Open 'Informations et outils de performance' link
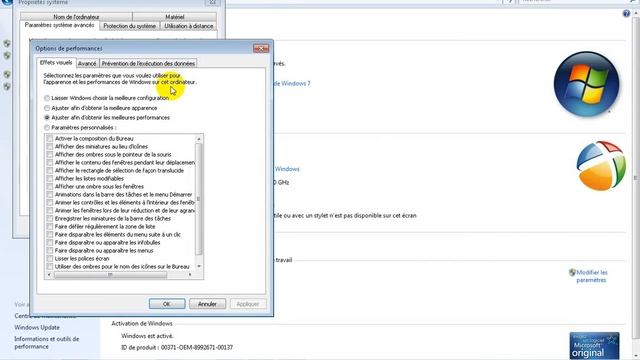The width and height of the screenshot is (640, 360). coord(47,342)
